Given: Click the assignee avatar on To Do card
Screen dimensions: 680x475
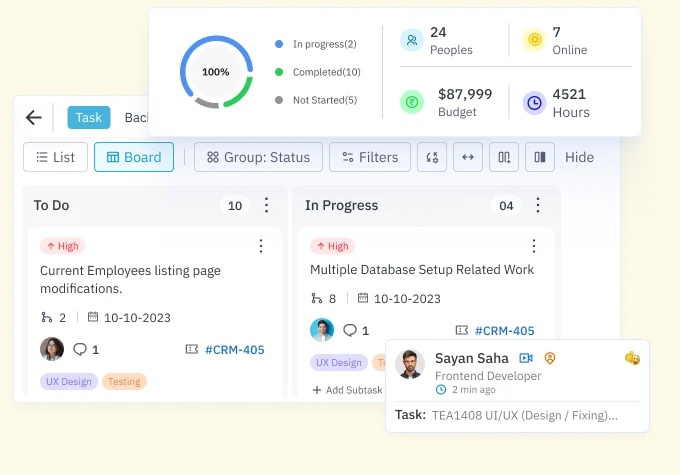Looking at the screenshot, I should (52, 349).
